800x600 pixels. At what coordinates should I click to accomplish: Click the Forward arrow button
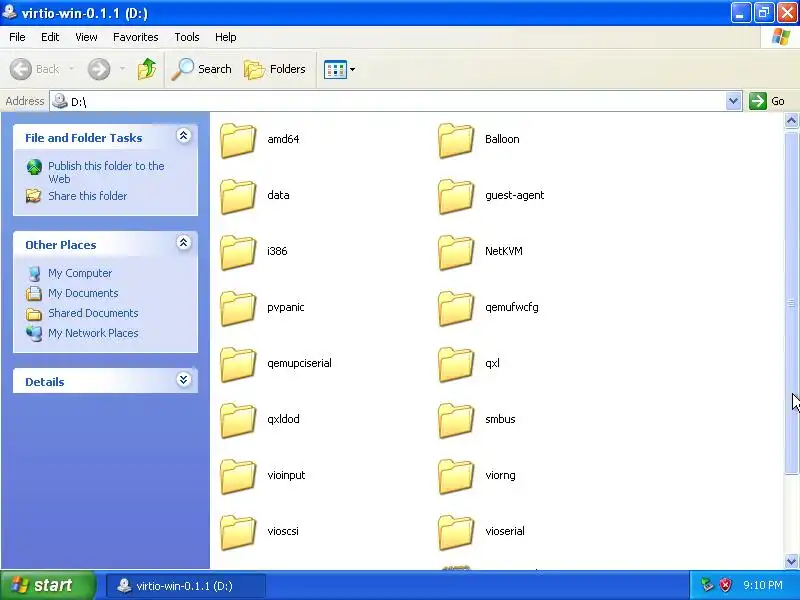tap(99, 69)
